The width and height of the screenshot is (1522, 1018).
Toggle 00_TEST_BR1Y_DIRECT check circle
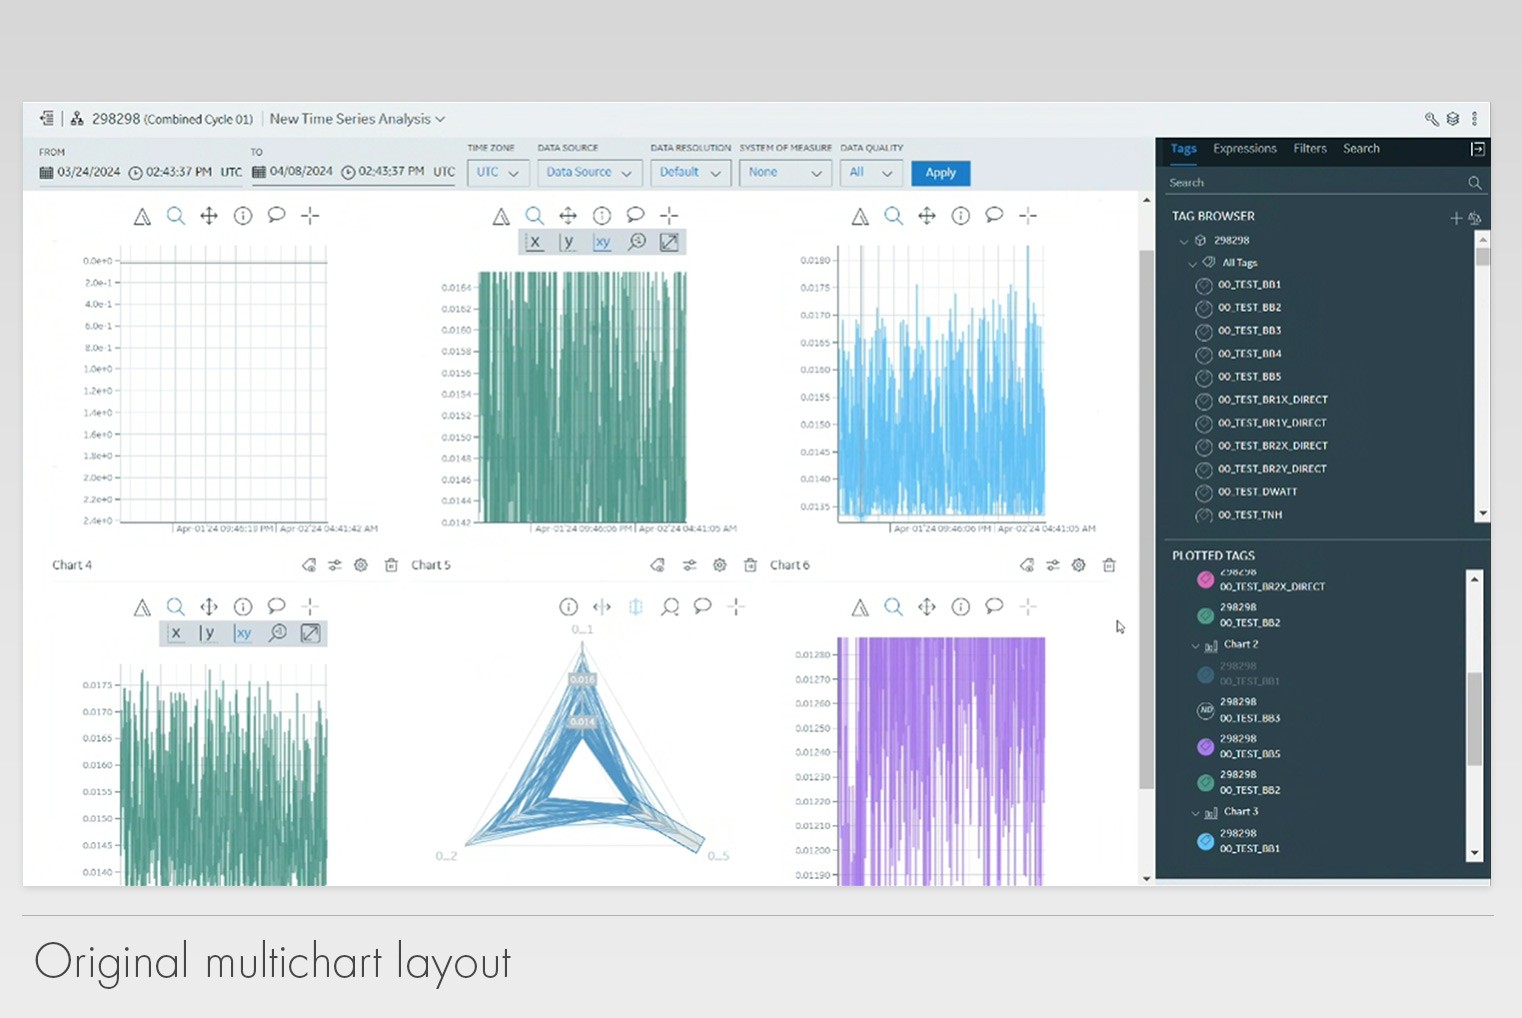tap(1204, 424)
